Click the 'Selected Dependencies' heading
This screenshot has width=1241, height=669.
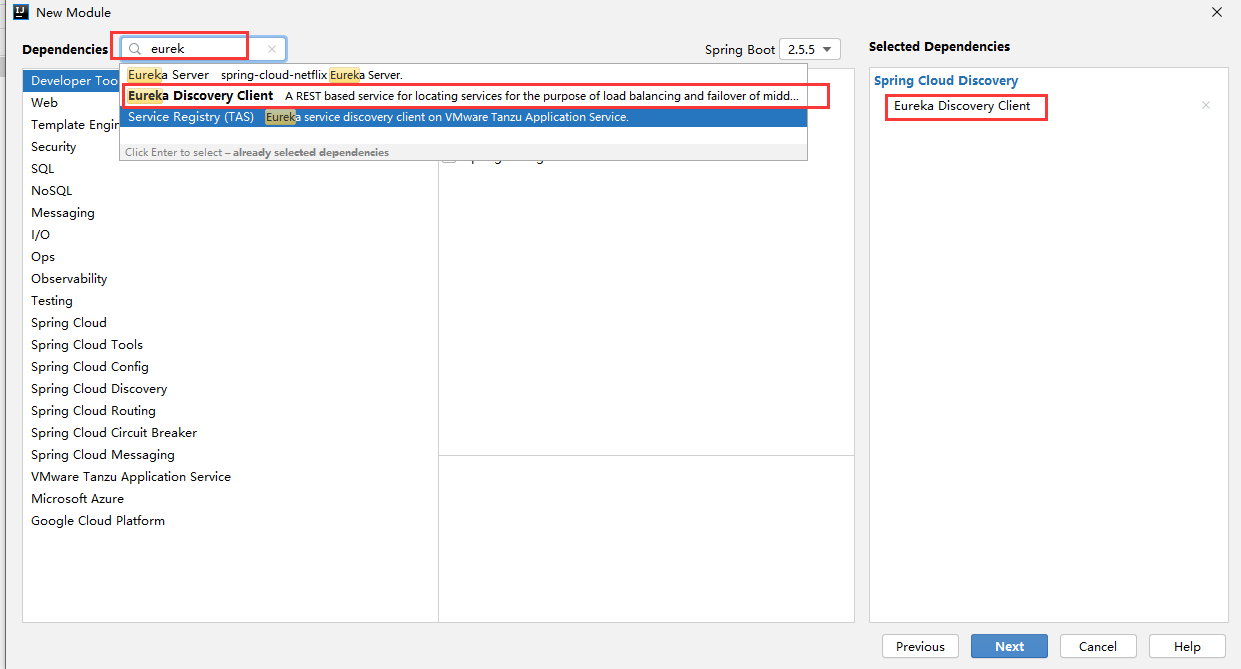click(x=939, y=47)
